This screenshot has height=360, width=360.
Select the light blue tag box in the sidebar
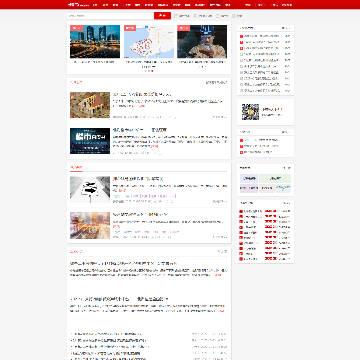[283, 188]
